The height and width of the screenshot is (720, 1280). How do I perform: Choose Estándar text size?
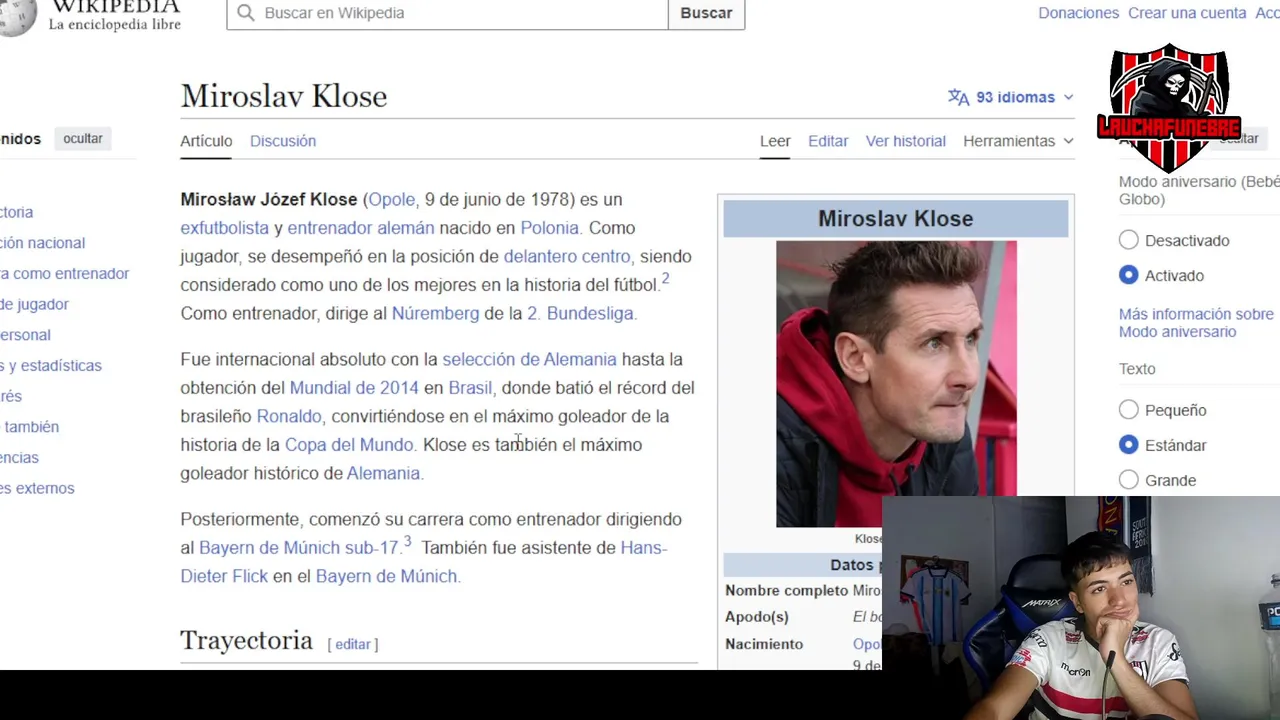[x=1129, y=445]
